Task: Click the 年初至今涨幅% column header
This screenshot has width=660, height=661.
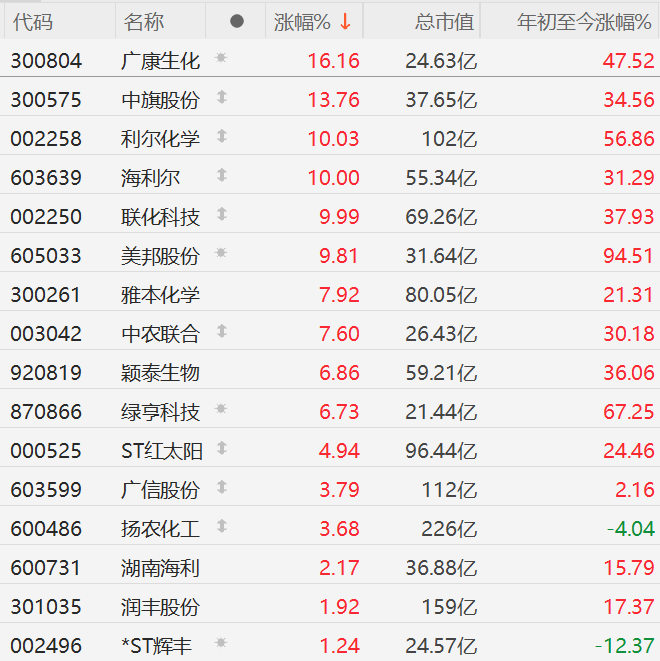Action: click(585, 22)
